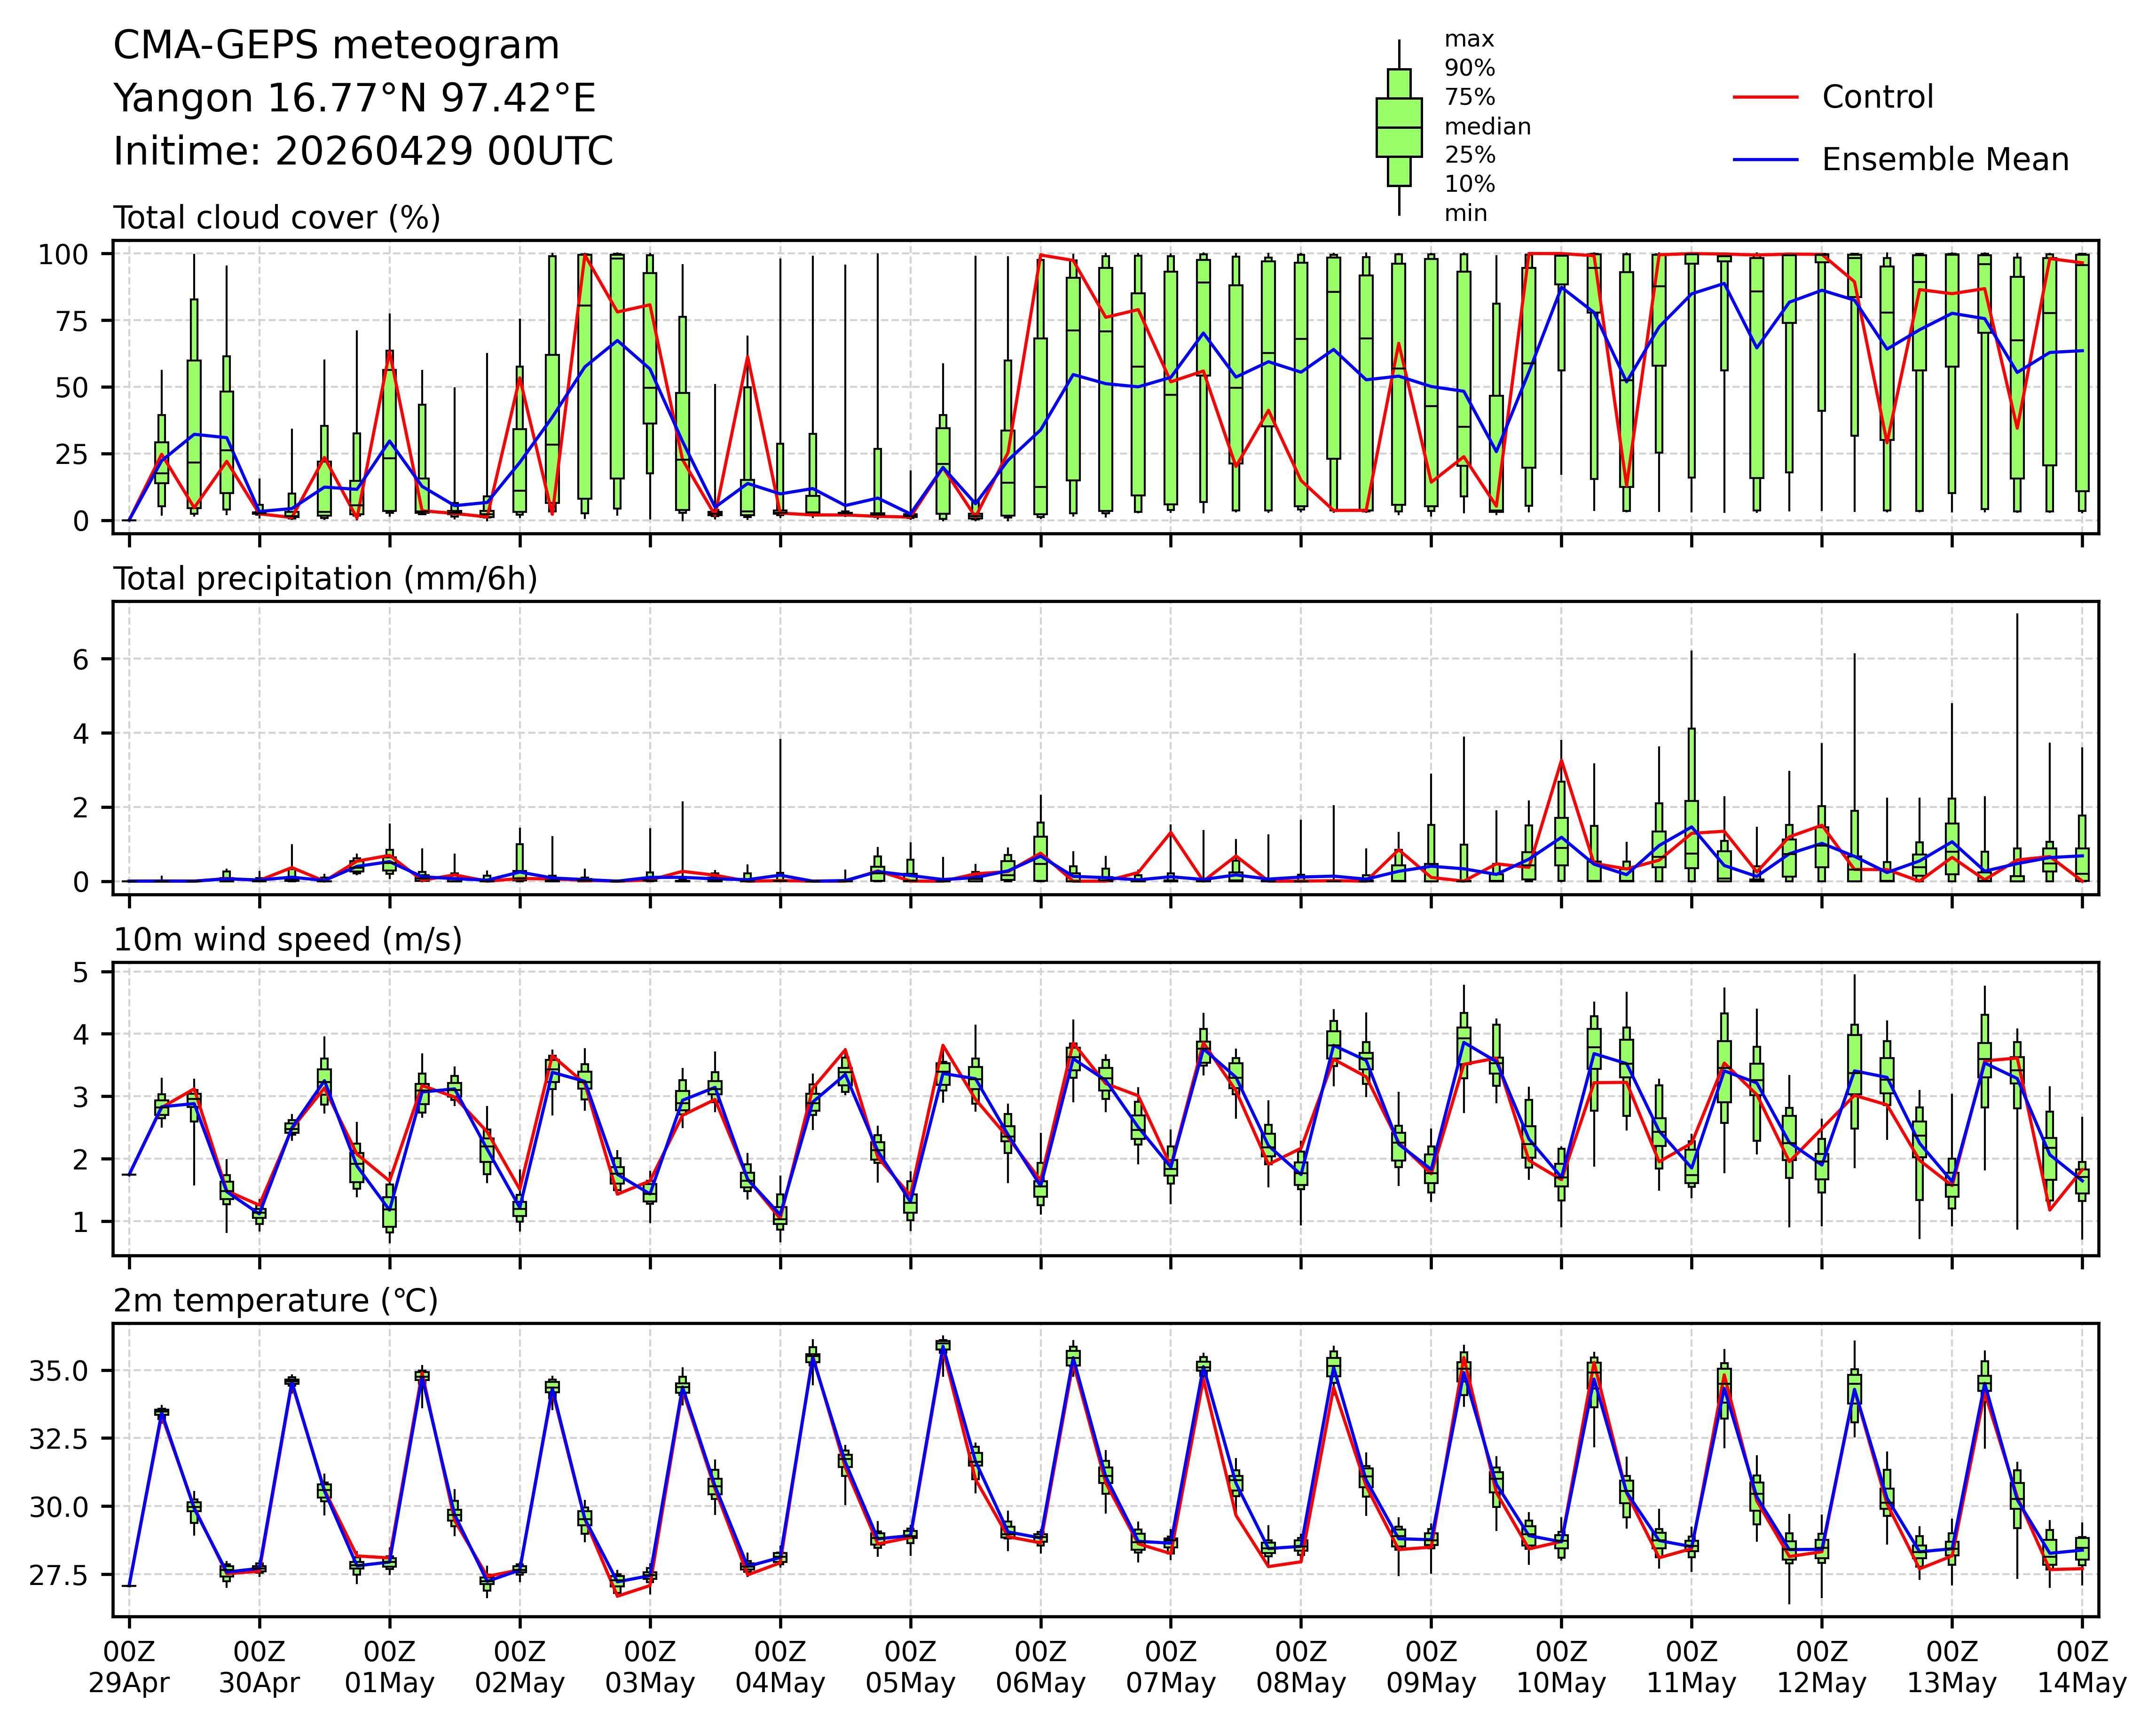The height and width of the screenshot is (1726, 2156).
Task: Click the 'Total precipitation (mm/6h)' panel title
Action: (x=325, y=579)
